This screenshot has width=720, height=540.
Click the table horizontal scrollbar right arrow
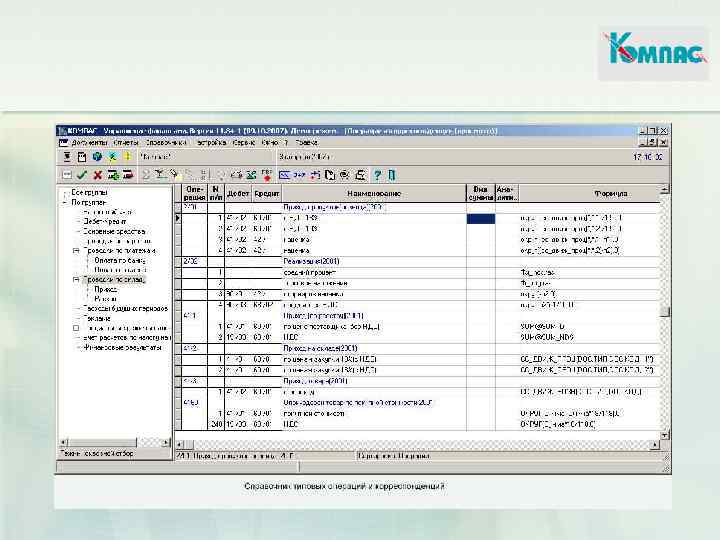pyautogui.click(x=656, y=444)
